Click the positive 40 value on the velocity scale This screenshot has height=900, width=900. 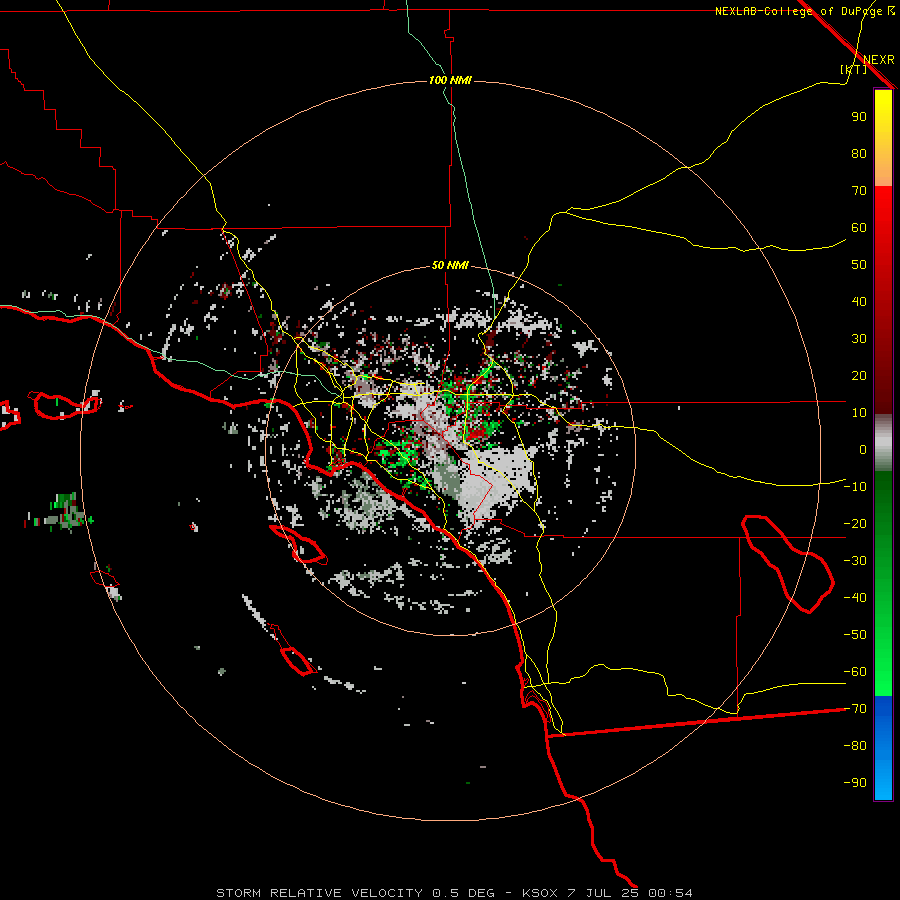pyautogui.click(x=859, y=302)
